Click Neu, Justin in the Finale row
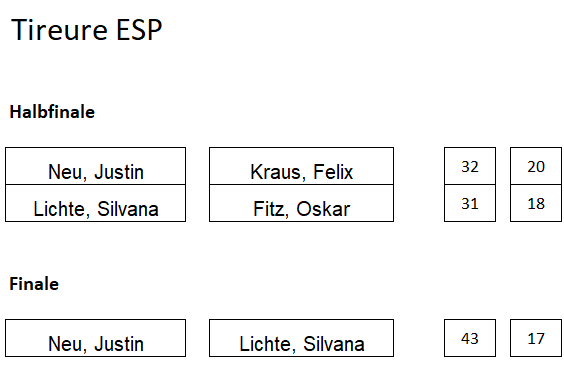 (x=96, y=338)
